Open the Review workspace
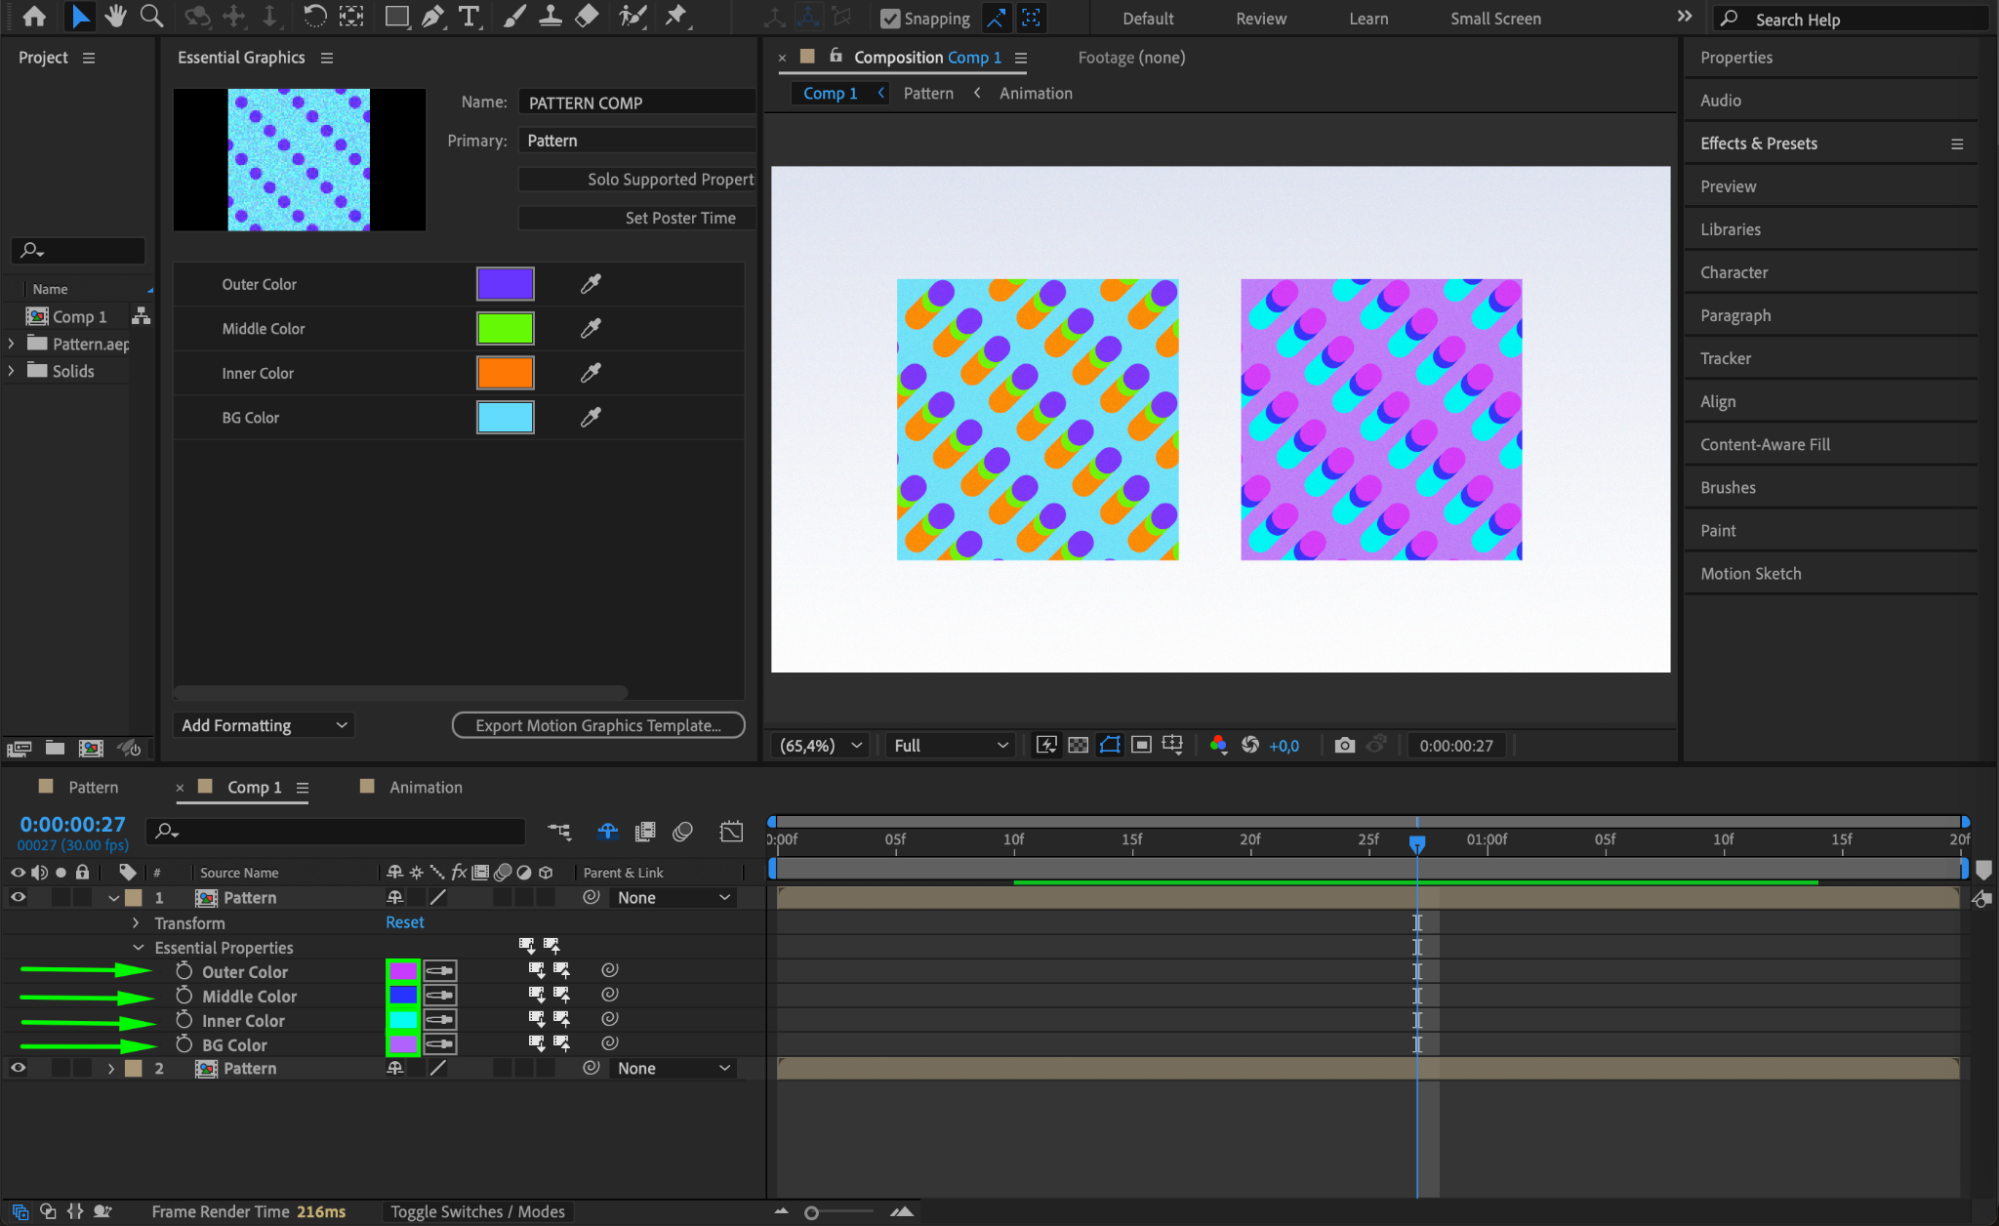1999x1226 pixels. pyautogui.click(x=1260, y=18)
